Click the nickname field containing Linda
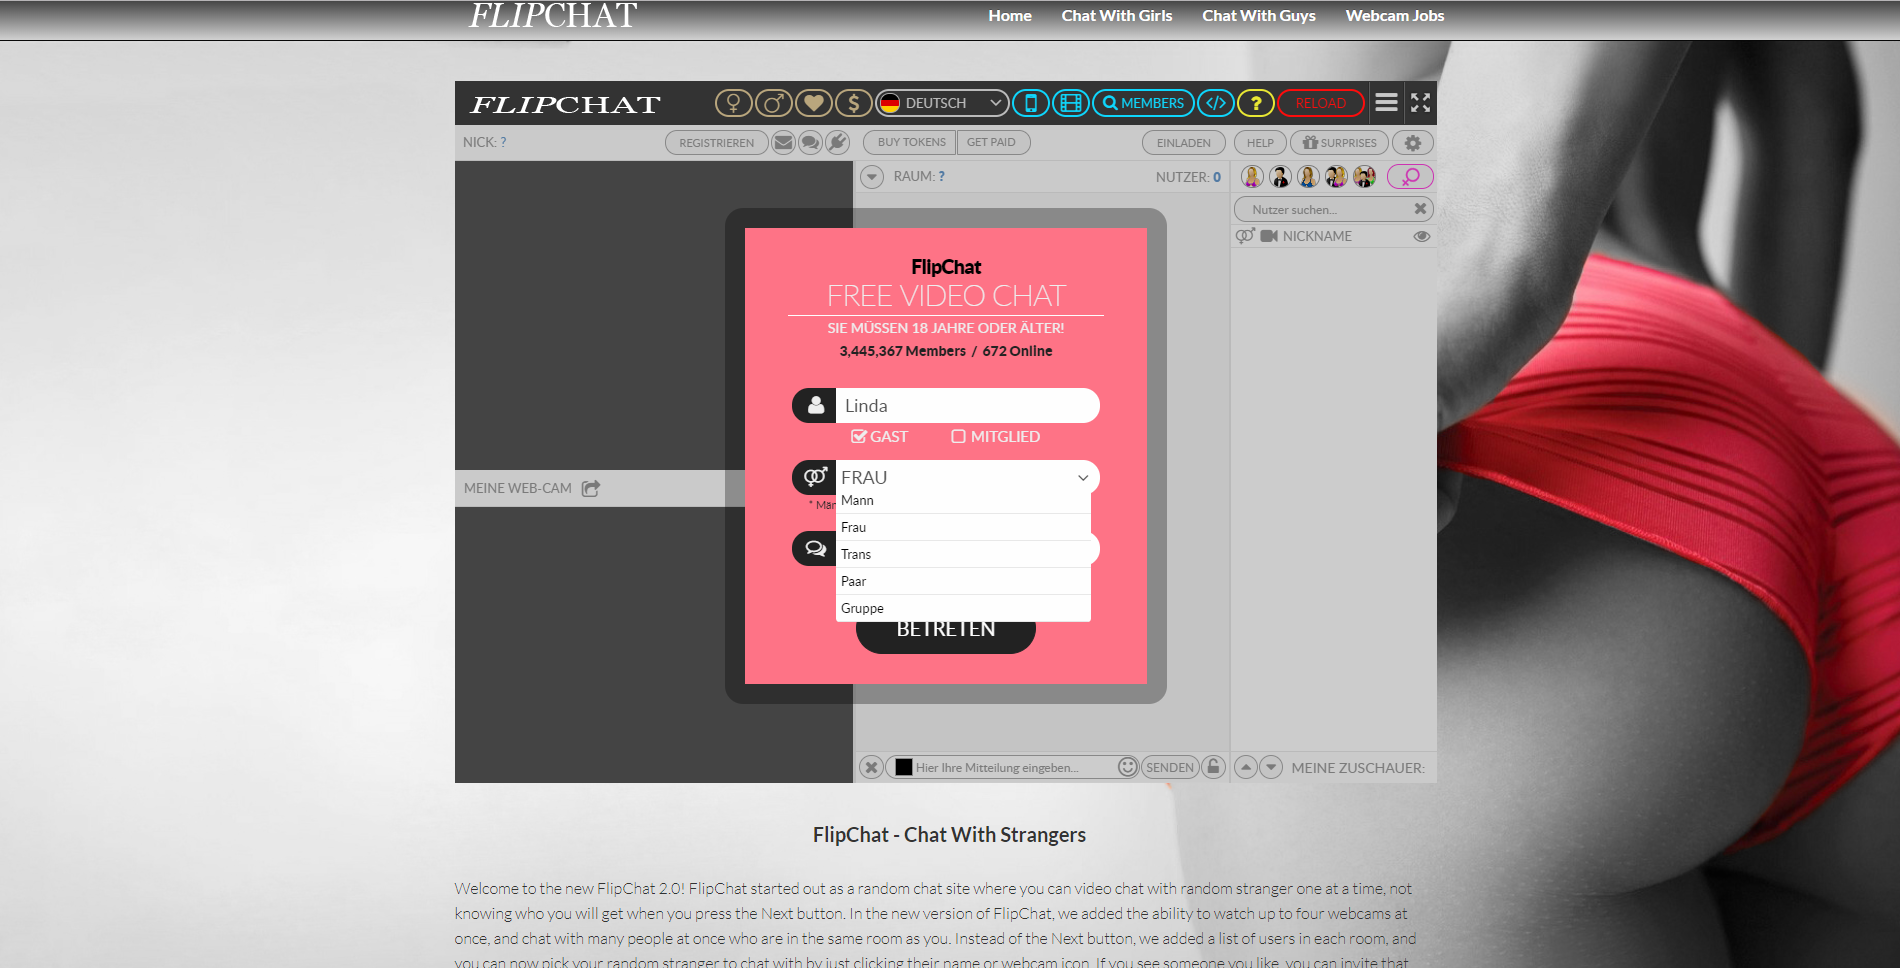Image resolution: width=1900 pixels, height=968 pixels. 967,405
